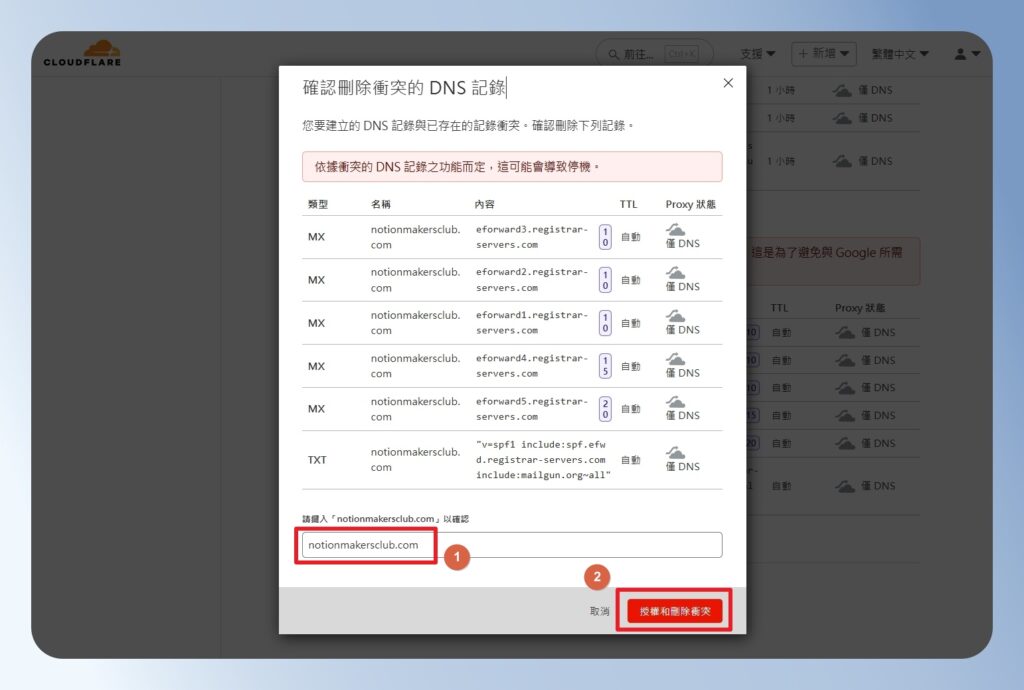The width and height of the screenshot is (1024, 690).
Task: Click DNS-only cloud icon in eforward1 row
Action: [675, 316]
